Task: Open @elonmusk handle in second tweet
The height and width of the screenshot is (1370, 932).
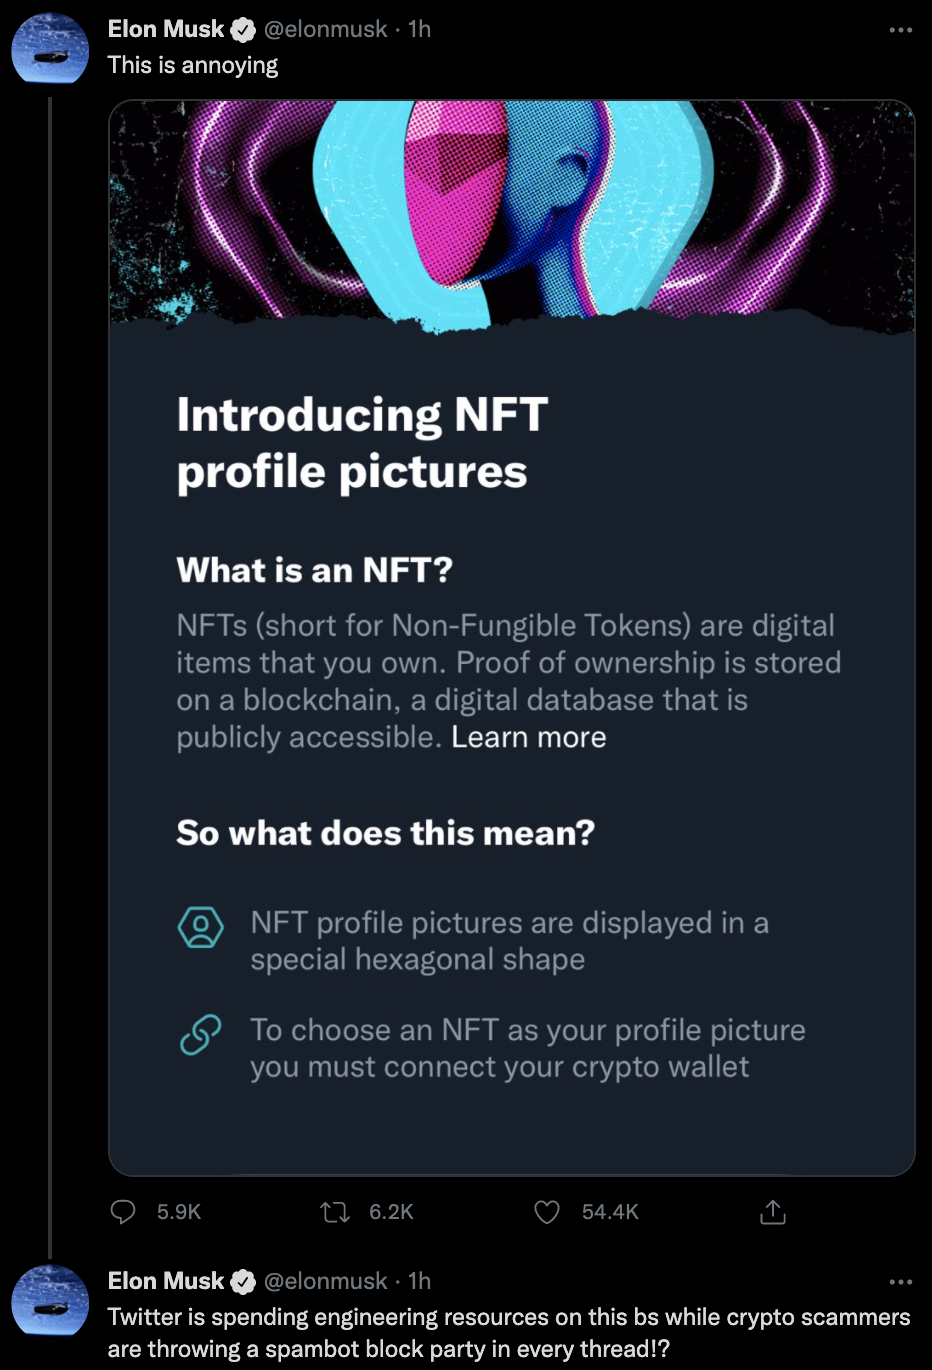Action: (325, 1281)
